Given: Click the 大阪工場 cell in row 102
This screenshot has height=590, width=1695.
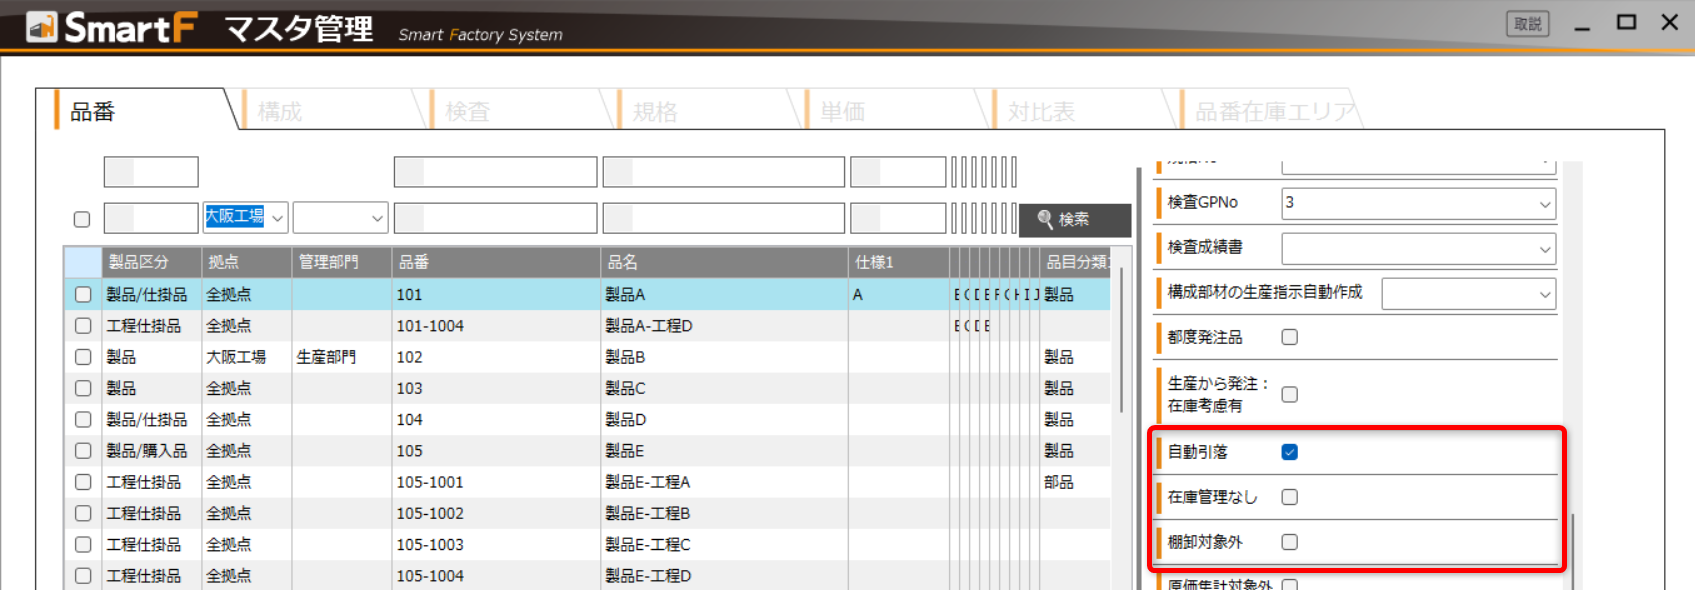Looking at the screenshot, I should point(246,357).
